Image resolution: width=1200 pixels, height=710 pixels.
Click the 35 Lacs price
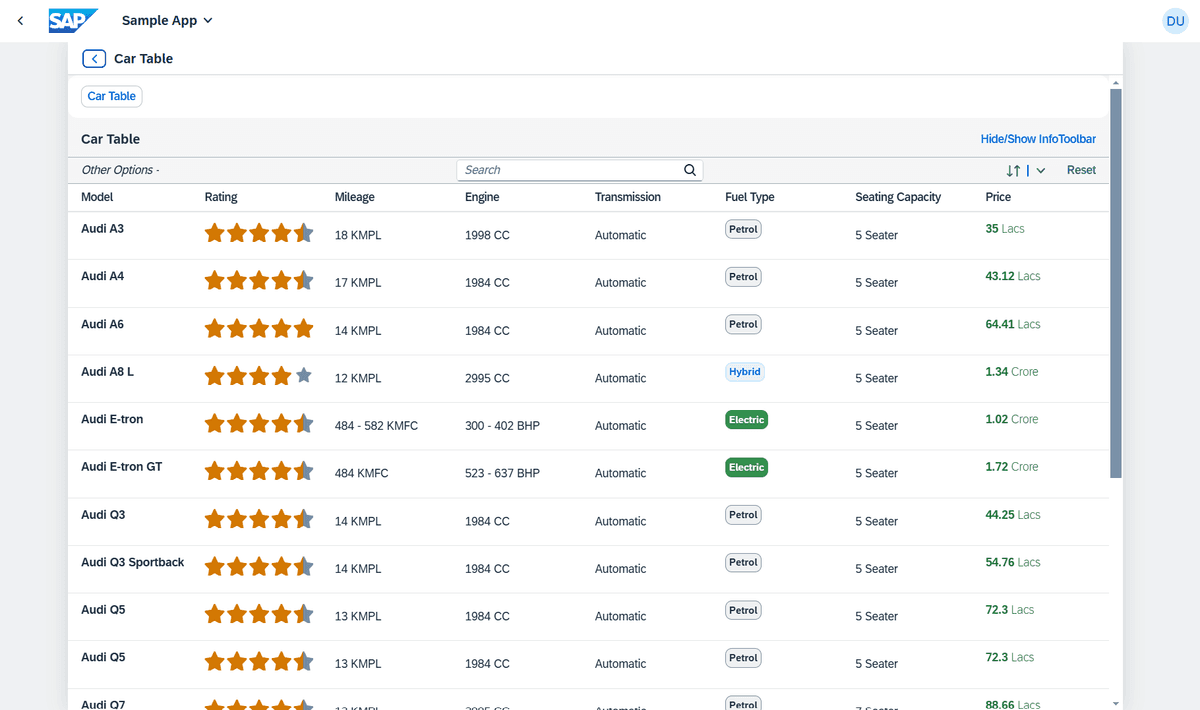click(1005, 229)
